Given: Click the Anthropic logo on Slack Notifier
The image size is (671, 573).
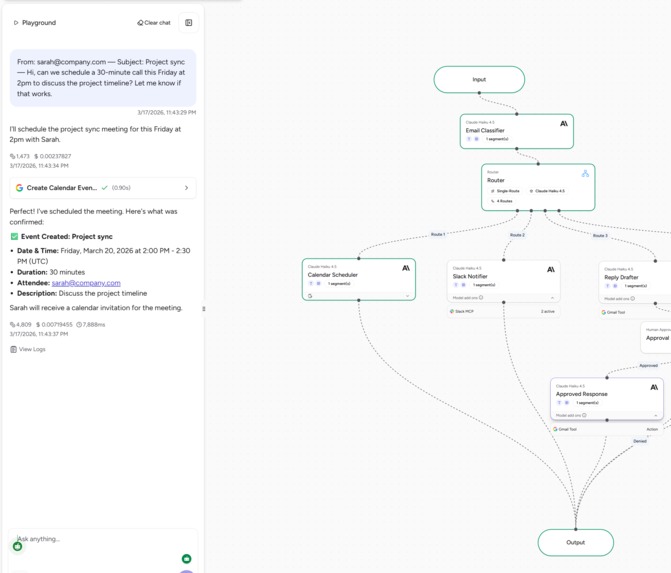Looking at the screenshot, I should (x=551, y=270).
